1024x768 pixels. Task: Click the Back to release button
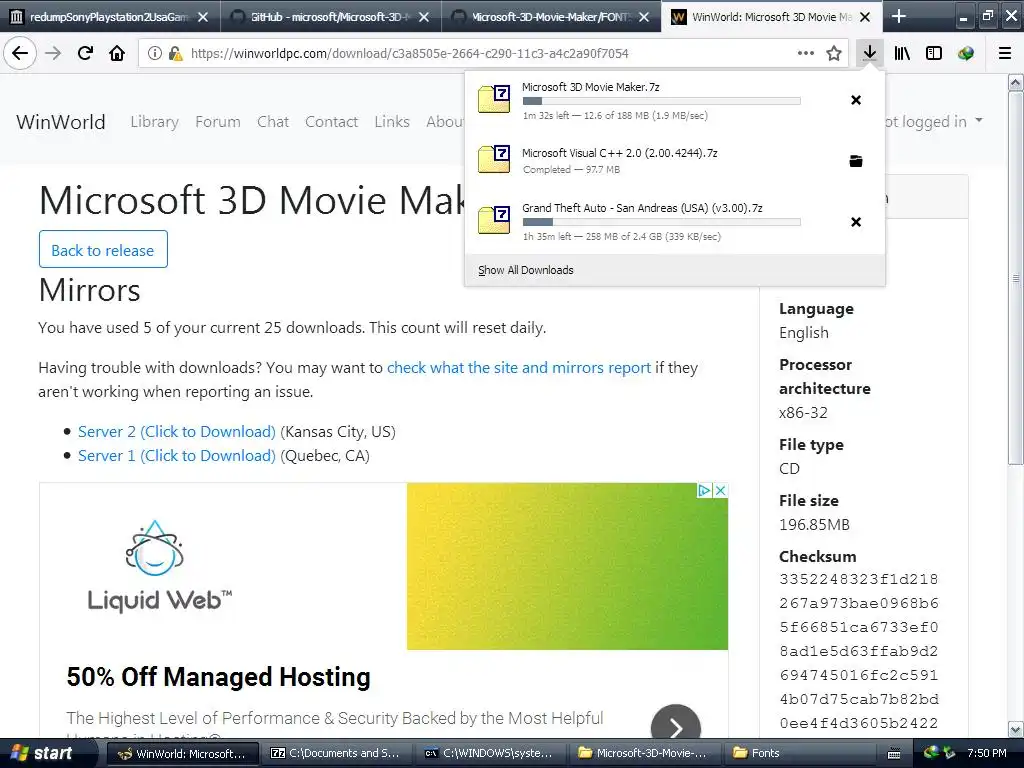(103, 249)
